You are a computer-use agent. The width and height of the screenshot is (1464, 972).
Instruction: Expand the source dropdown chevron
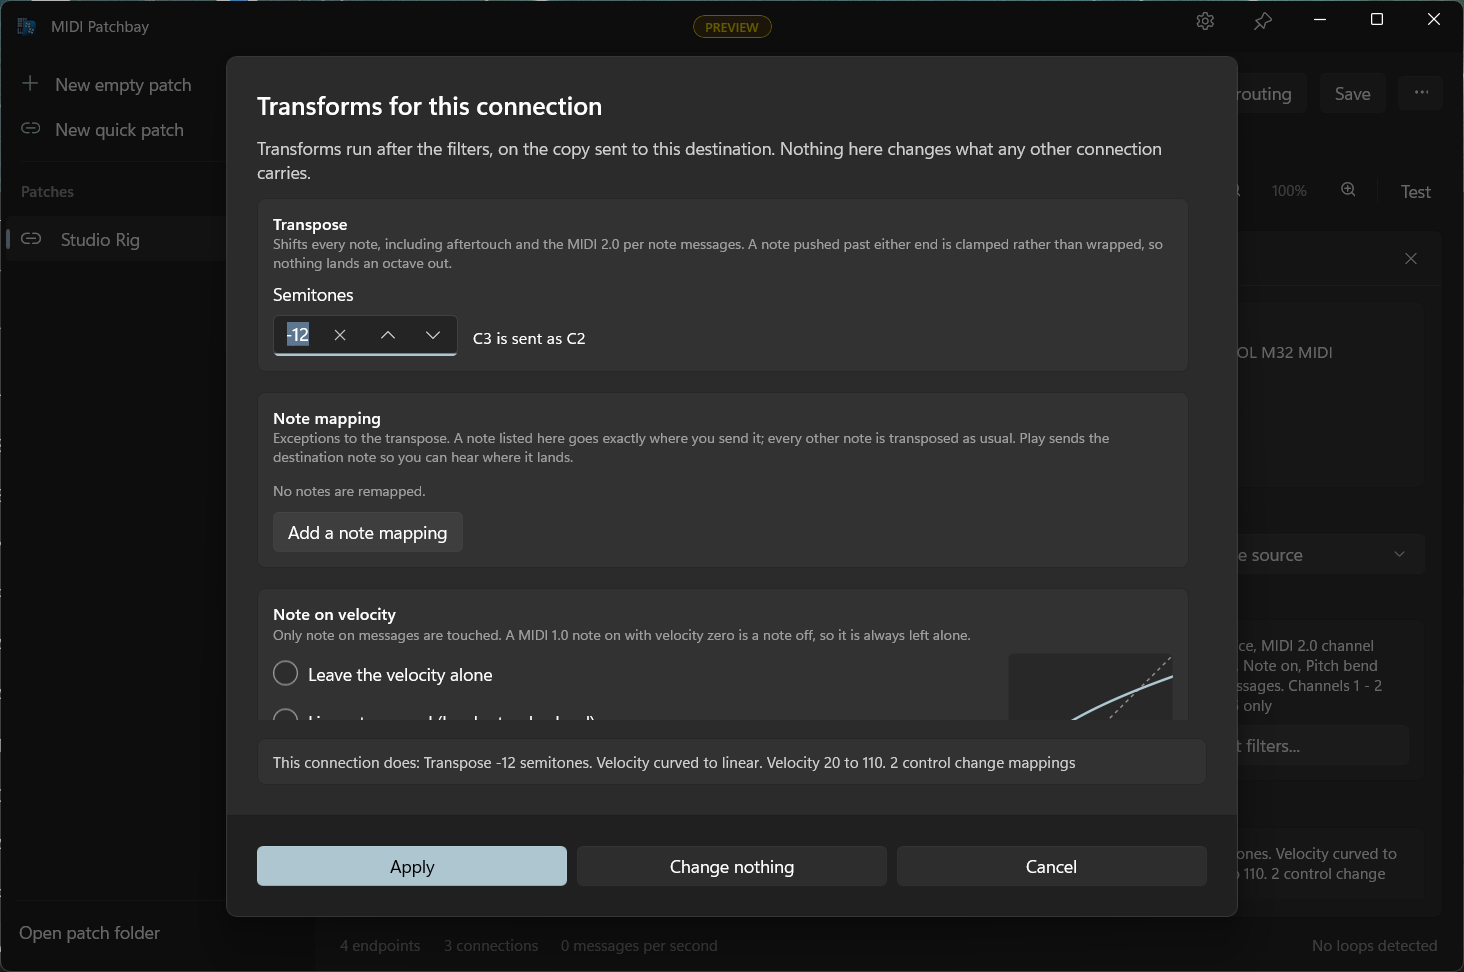pos(1399,555)
